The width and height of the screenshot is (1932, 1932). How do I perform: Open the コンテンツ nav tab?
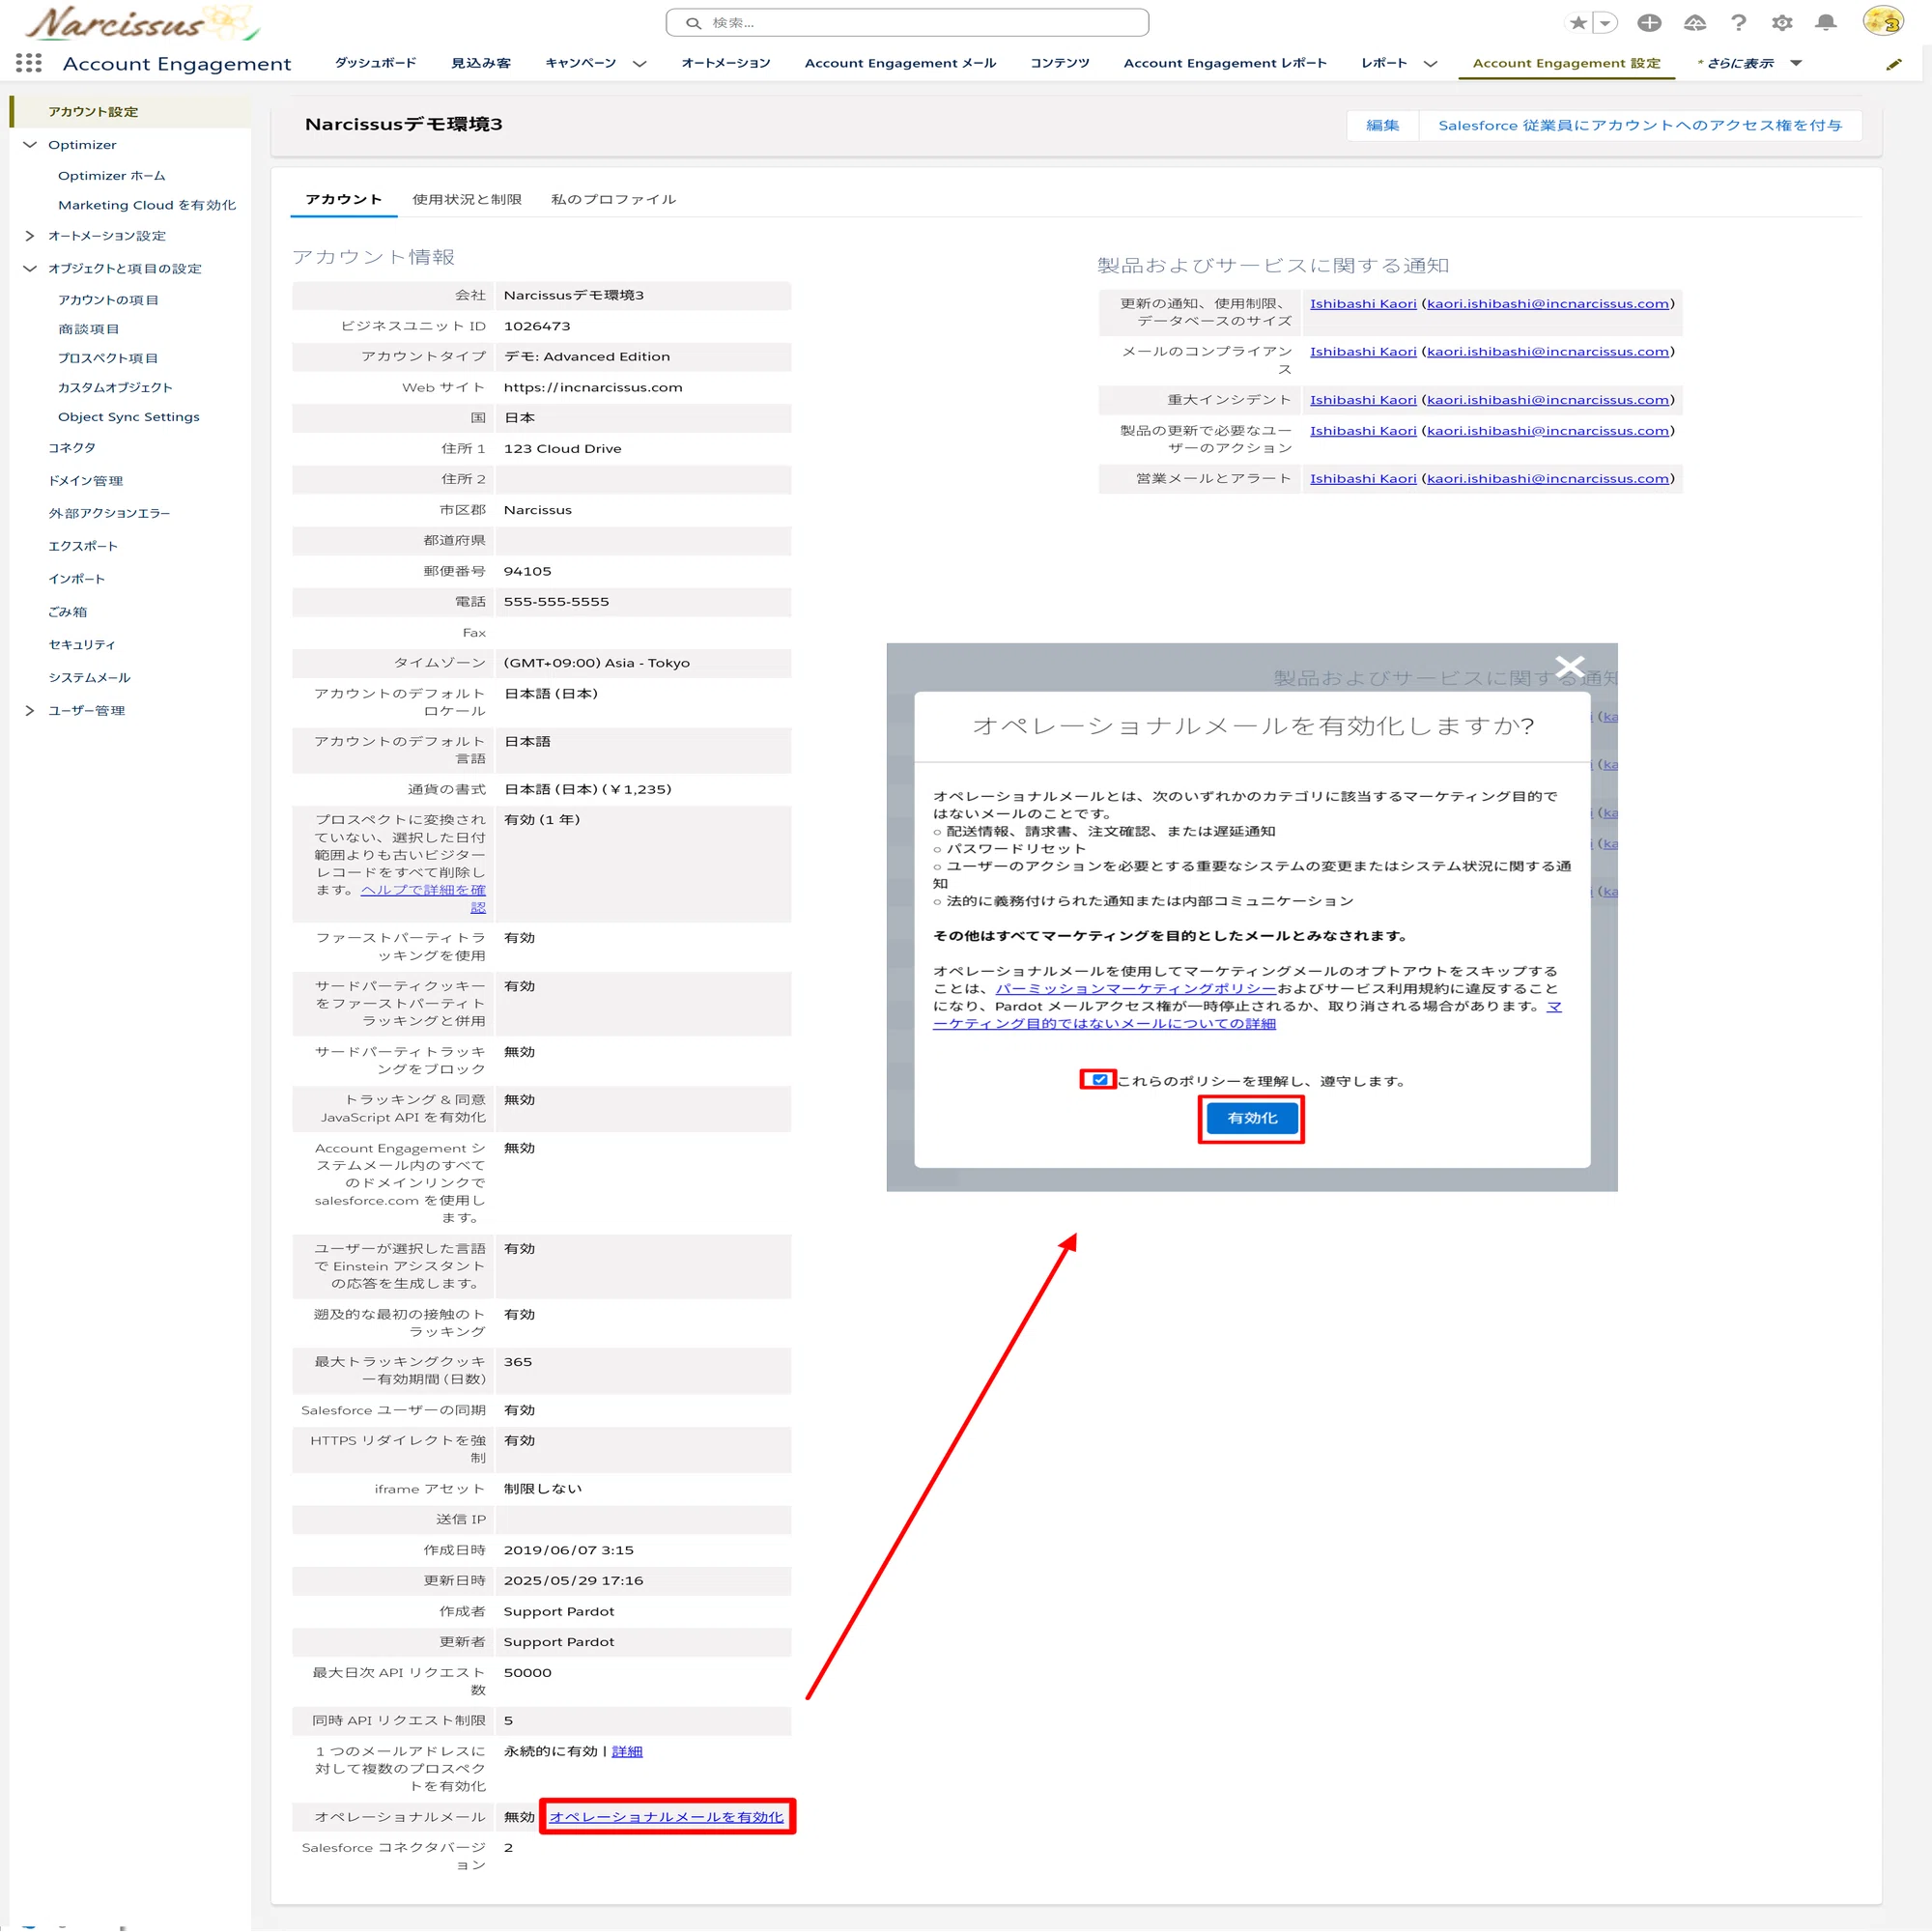pos(1060,63)
